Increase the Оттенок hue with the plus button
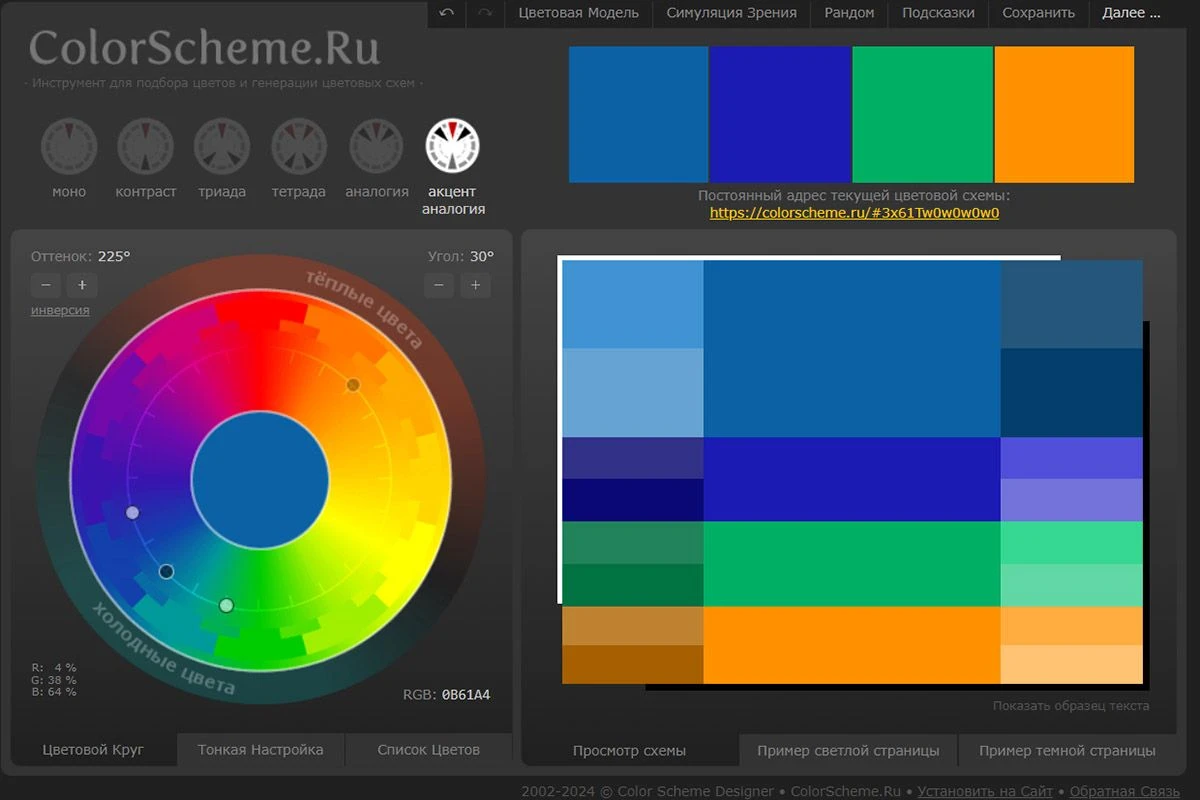Screen dimensions: 1200x800 click(82, 285)
